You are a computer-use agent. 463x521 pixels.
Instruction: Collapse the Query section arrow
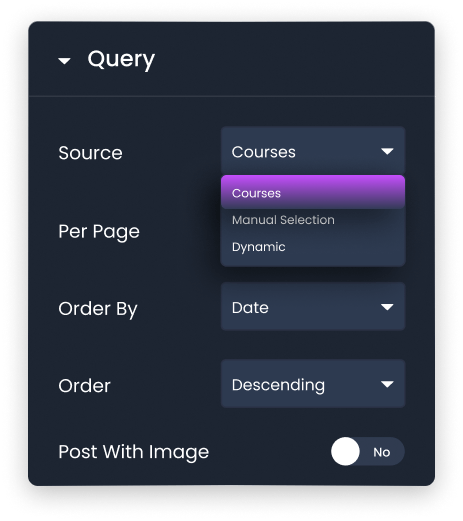pyautogui.click(x=64, y=61)
